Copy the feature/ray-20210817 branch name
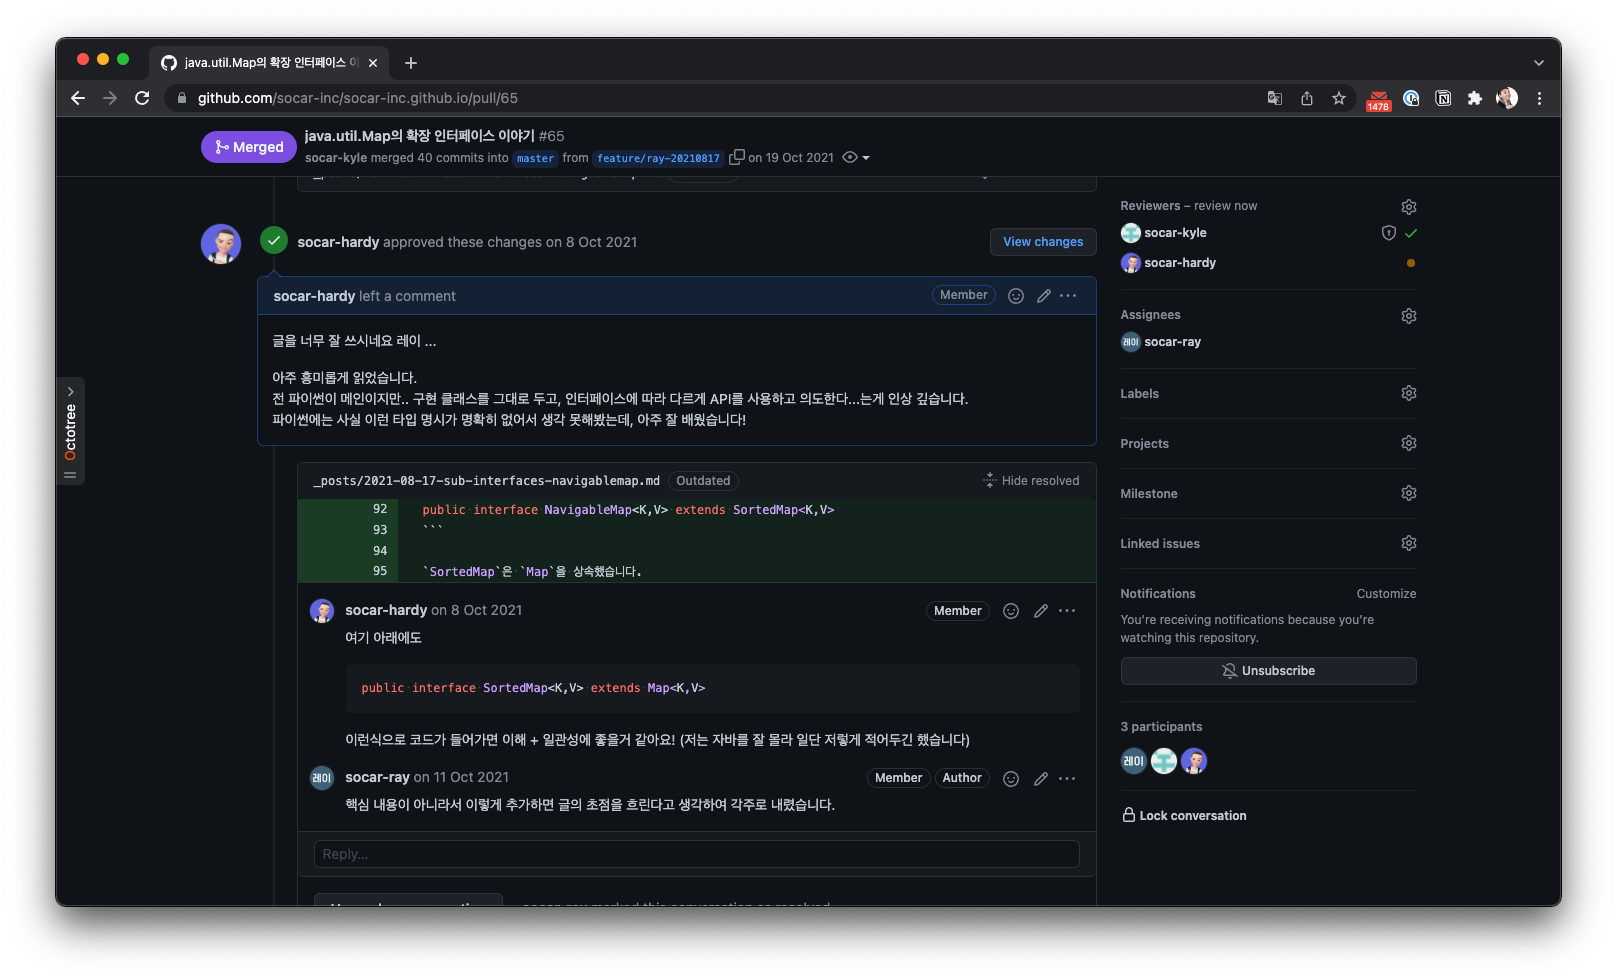This screenshot has width=1617, height=980. (x=737, y=157)
